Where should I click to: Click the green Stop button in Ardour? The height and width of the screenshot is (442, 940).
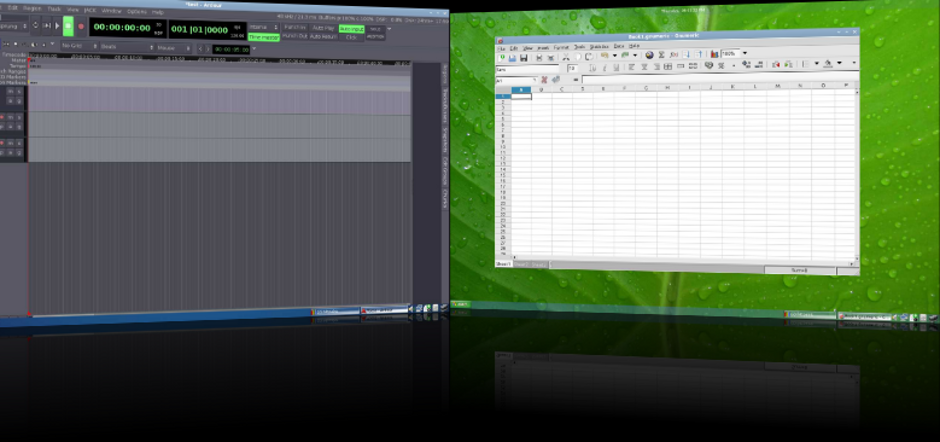pos(68,26)
